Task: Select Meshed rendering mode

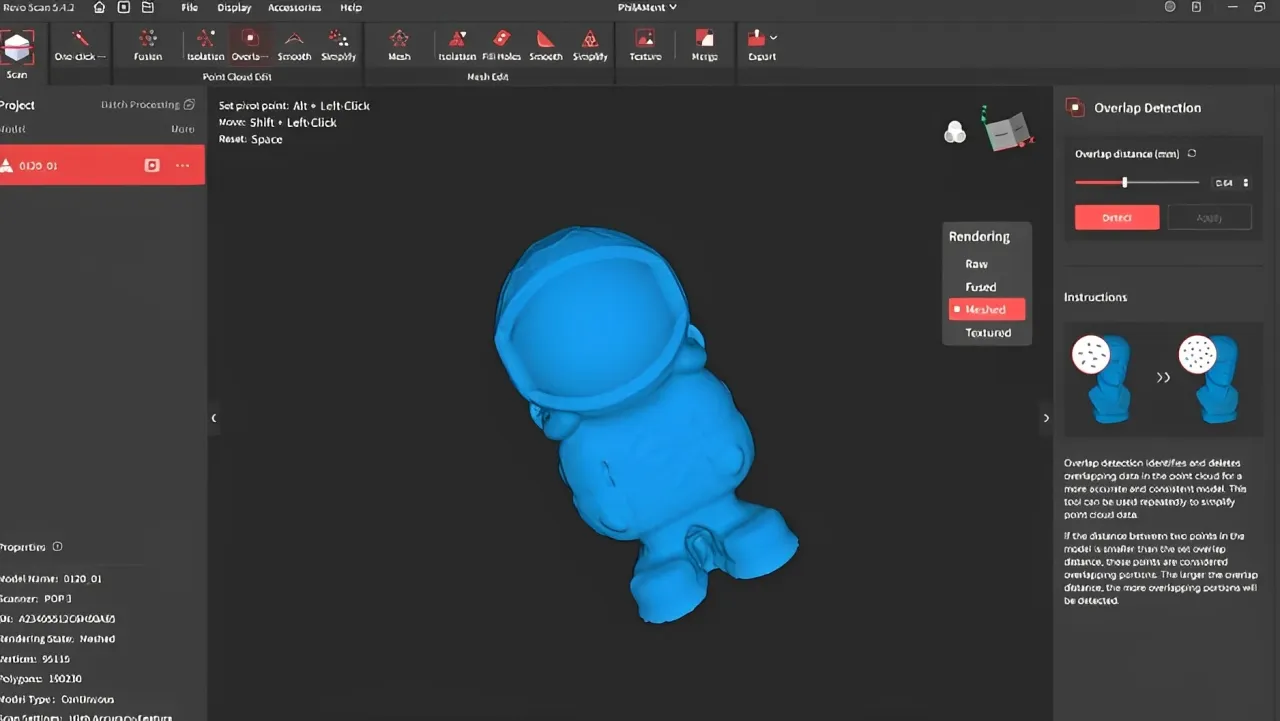Action: tap(987, 310)
